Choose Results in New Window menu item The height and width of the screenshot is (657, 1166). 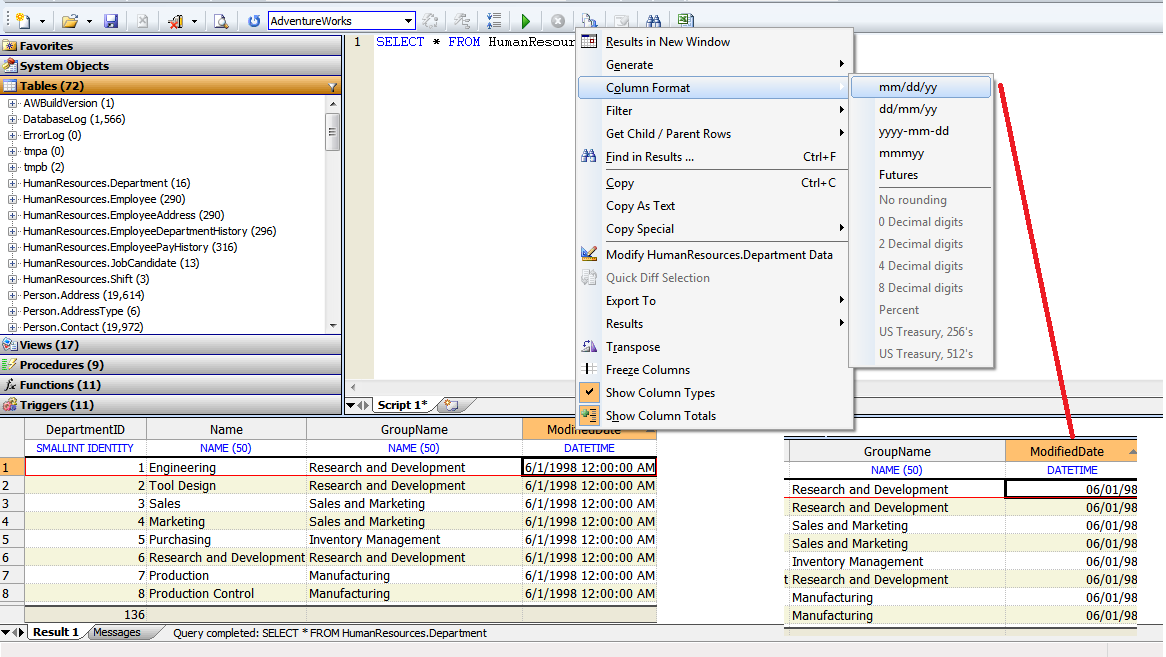tap(668, 41)
